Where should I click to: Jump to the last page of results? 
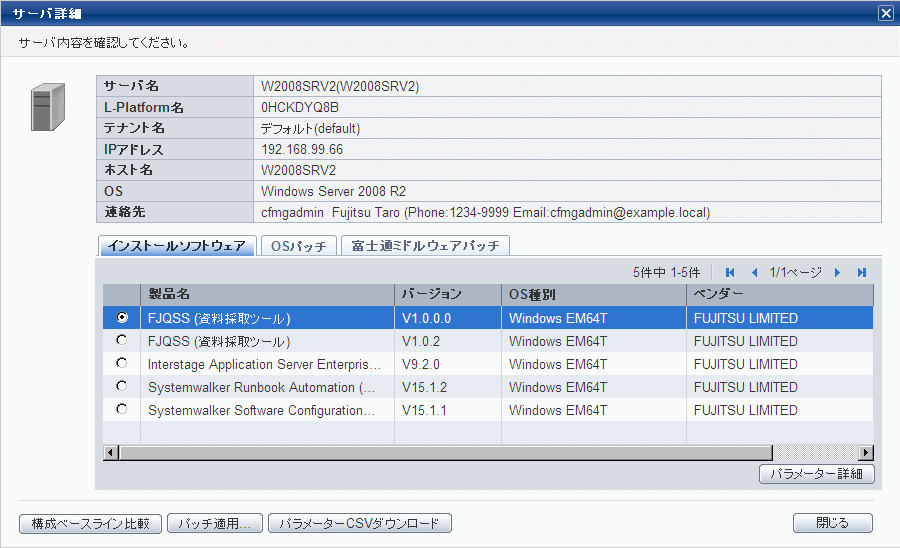(x=862, y=273)
